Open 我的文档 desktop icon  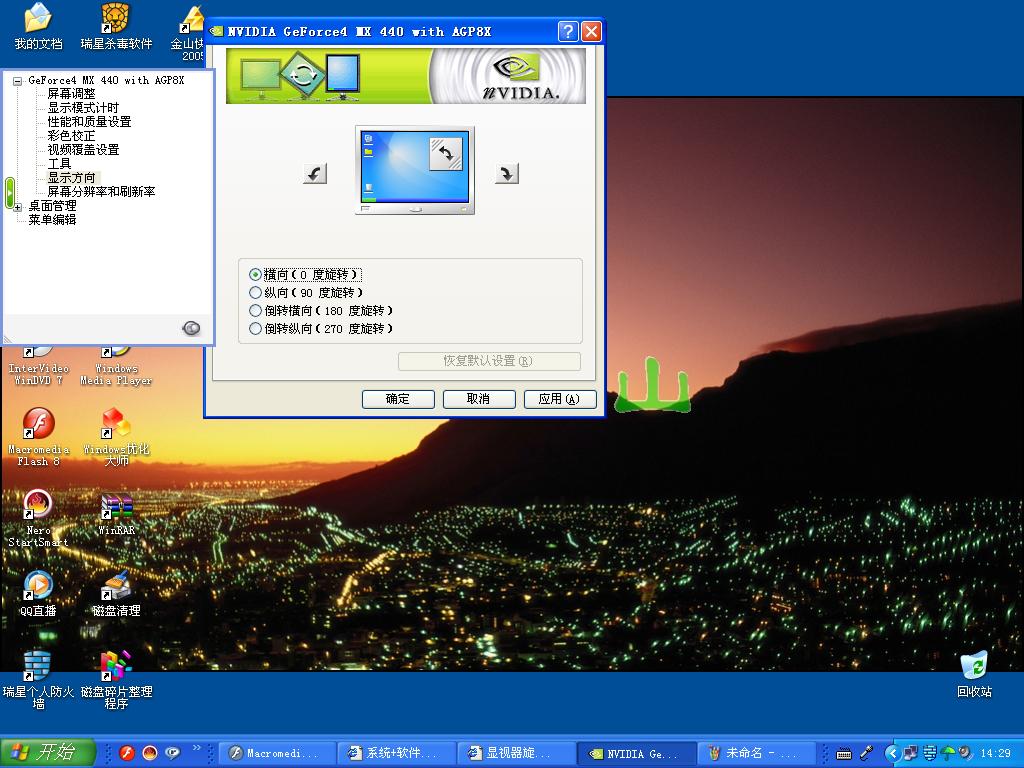point(39,26)
